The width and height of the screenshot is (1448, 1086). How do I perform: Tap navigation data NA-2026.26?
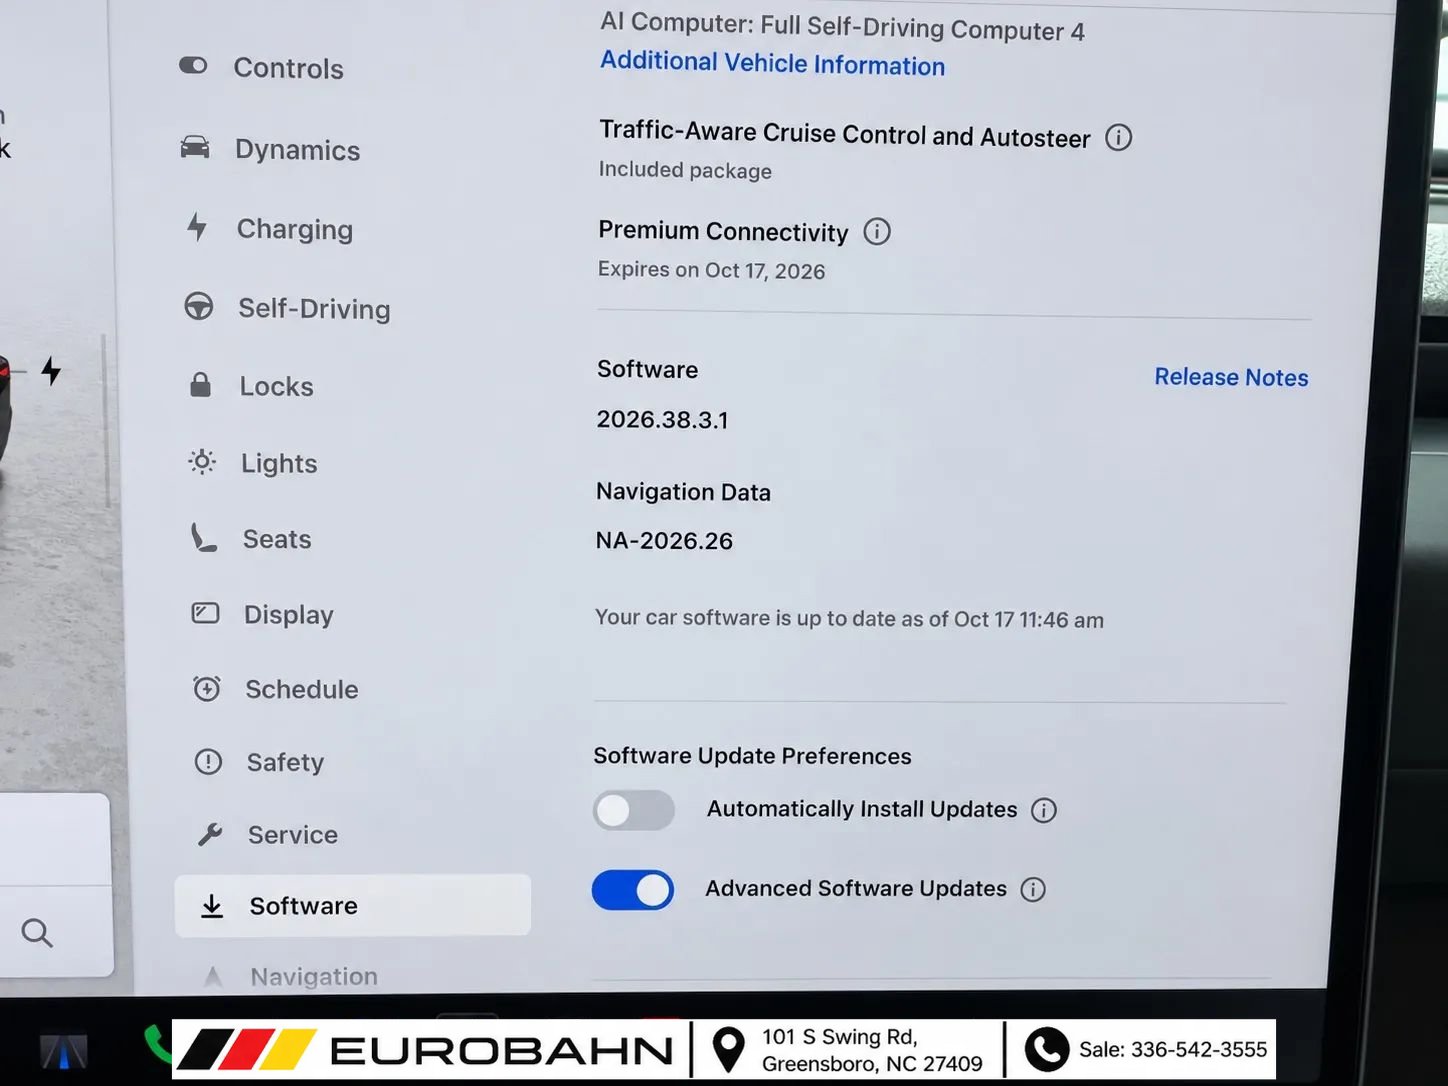tap(664, 541)
